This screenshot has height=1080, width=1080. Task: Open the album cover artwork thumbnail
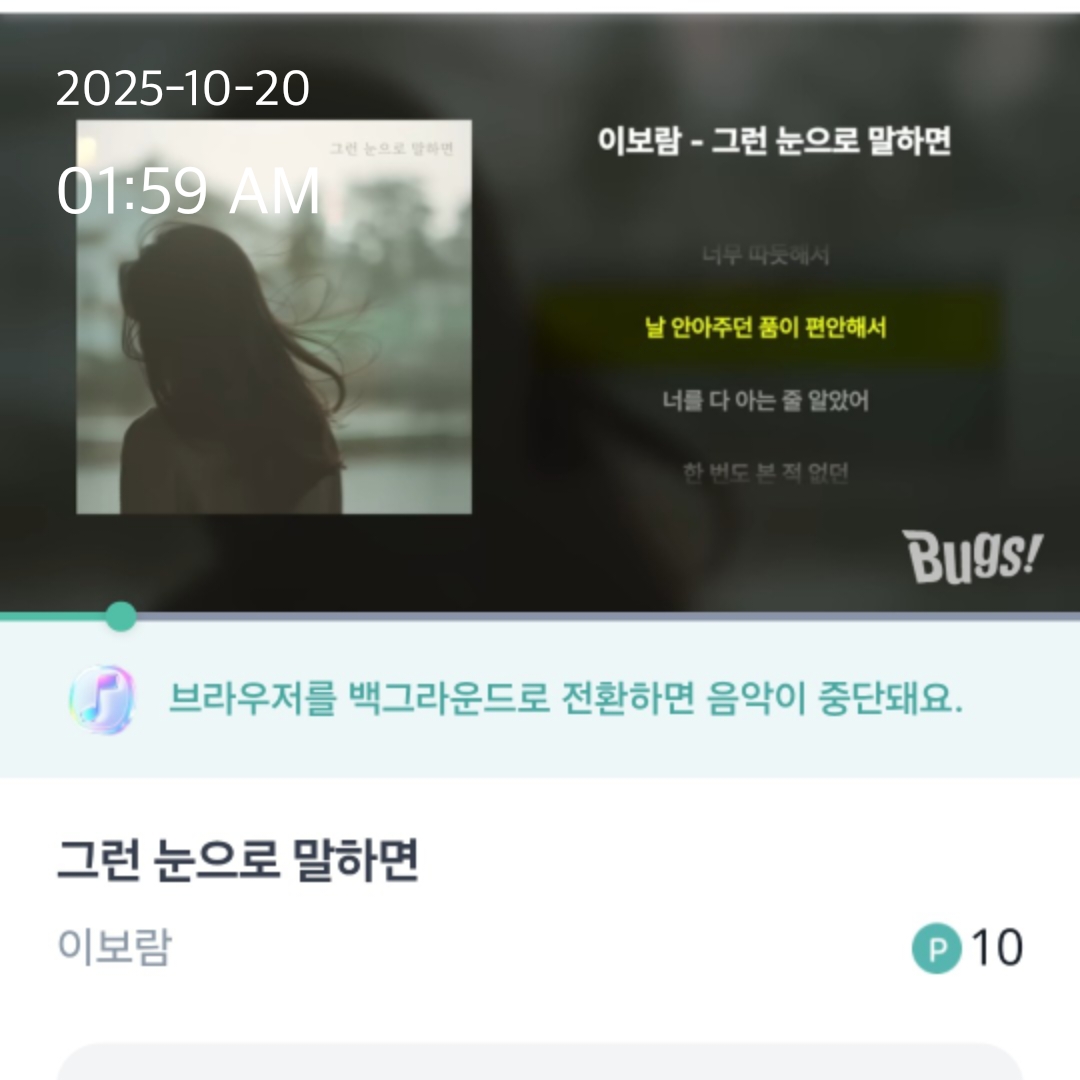coord(274,317)
